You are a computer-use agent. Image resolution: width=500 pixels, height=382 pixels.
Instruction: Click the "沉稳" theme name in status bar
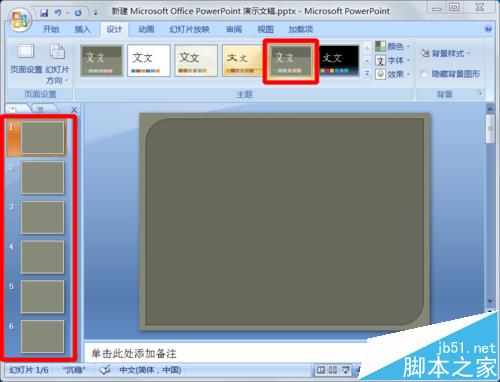(x=74, y=370)
